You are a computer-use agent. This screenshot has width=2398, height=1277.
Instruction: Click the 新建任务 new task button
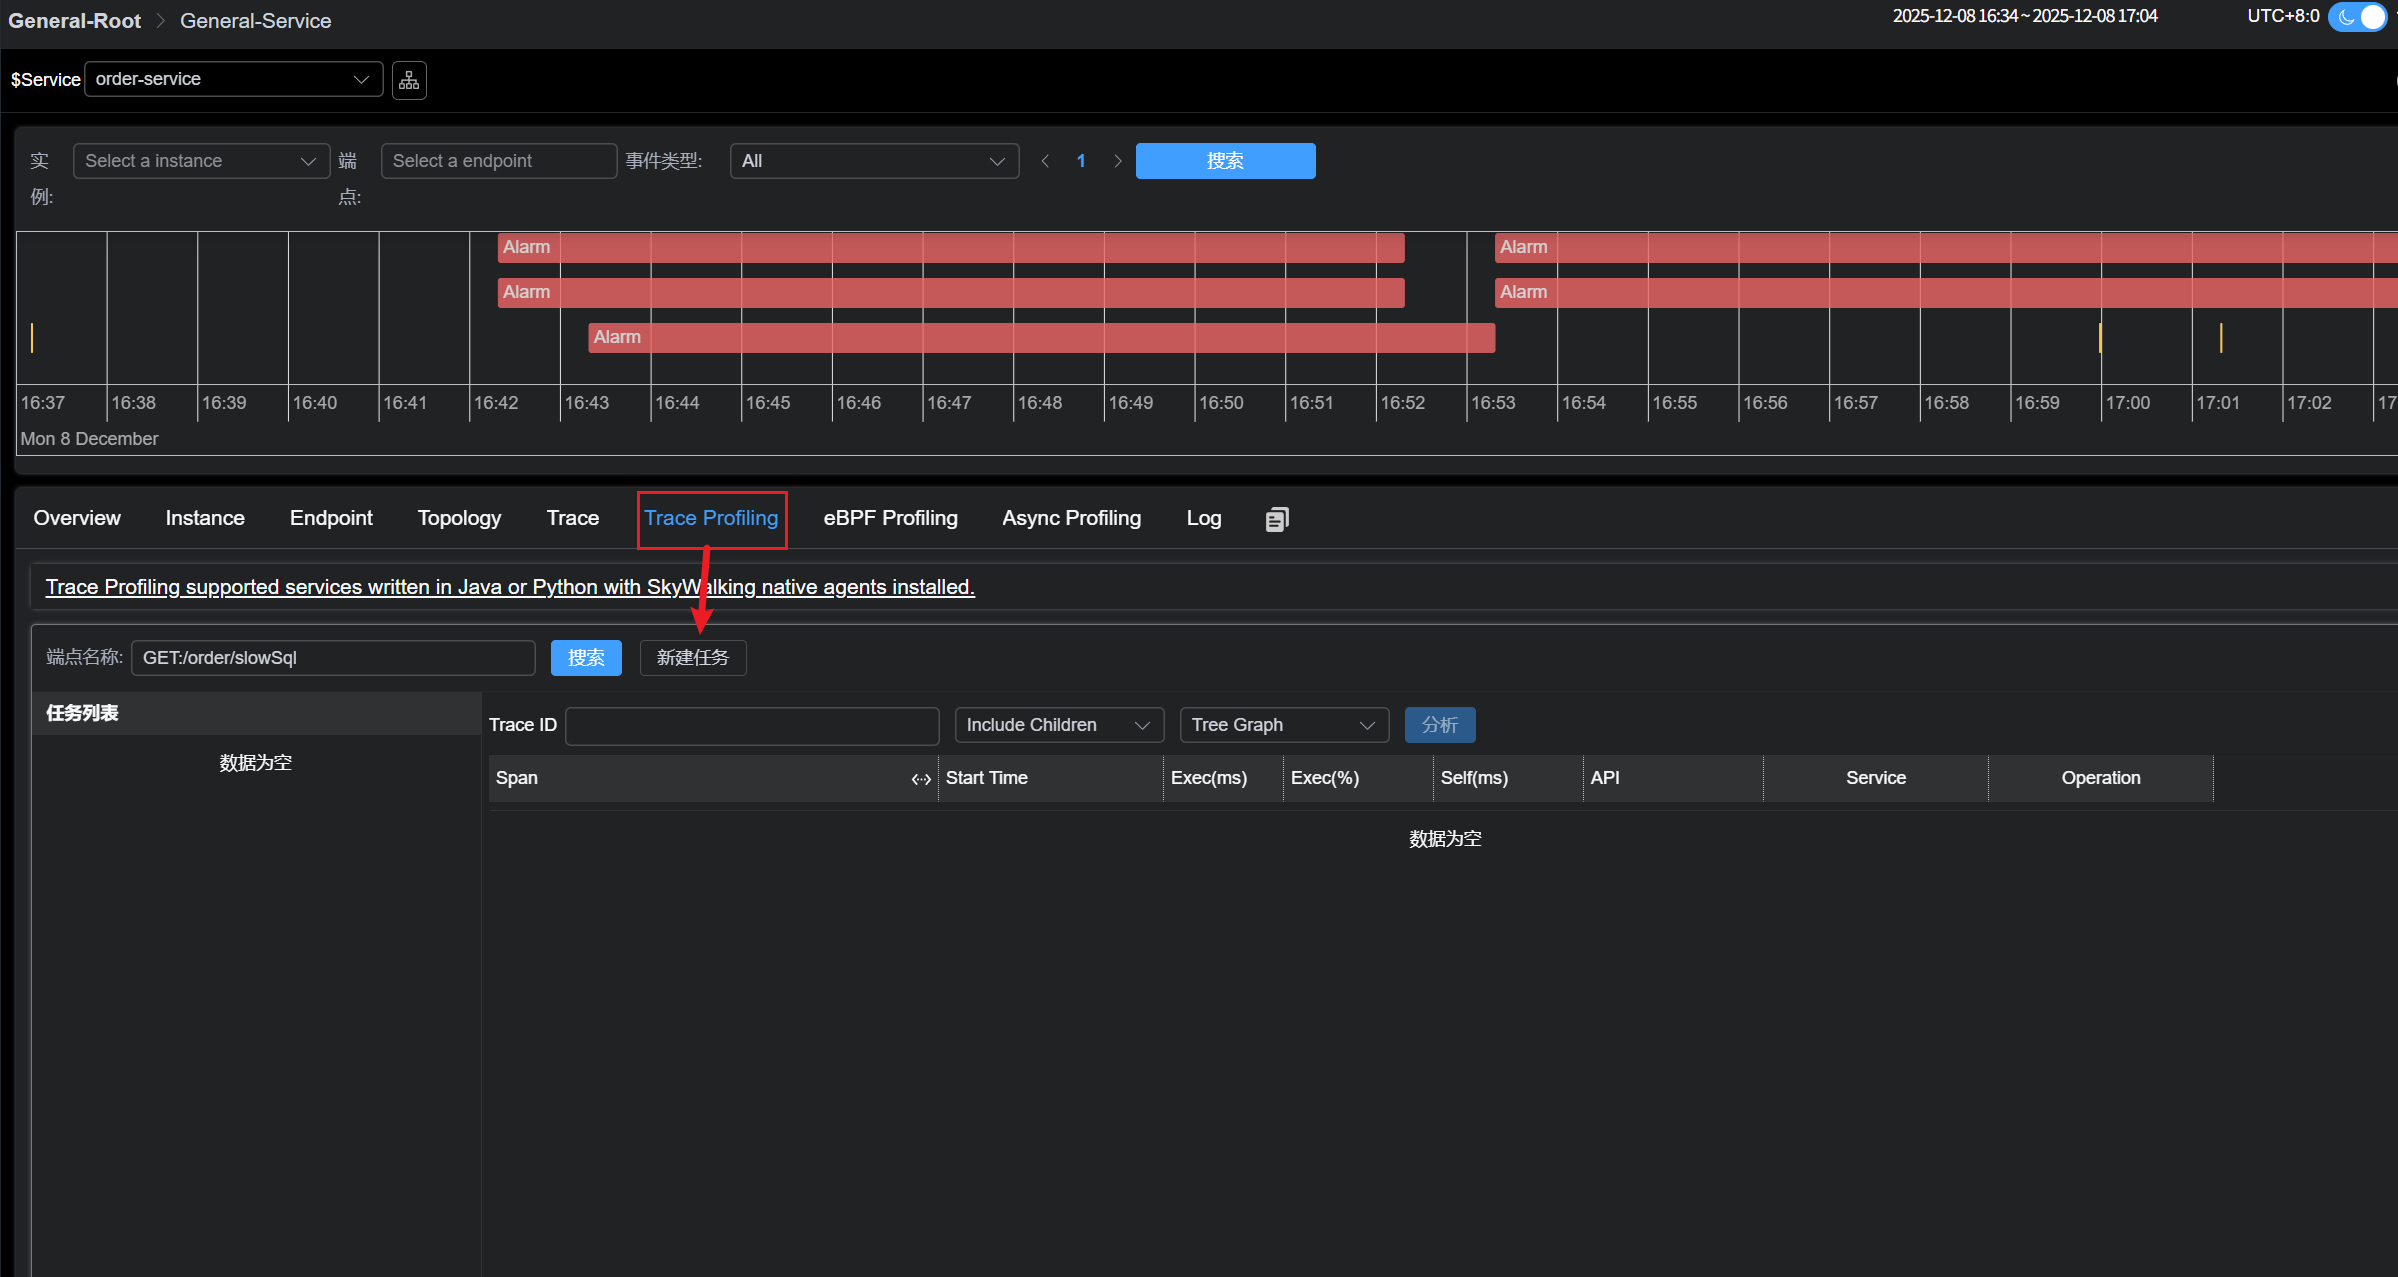click(x=692, y=658)
